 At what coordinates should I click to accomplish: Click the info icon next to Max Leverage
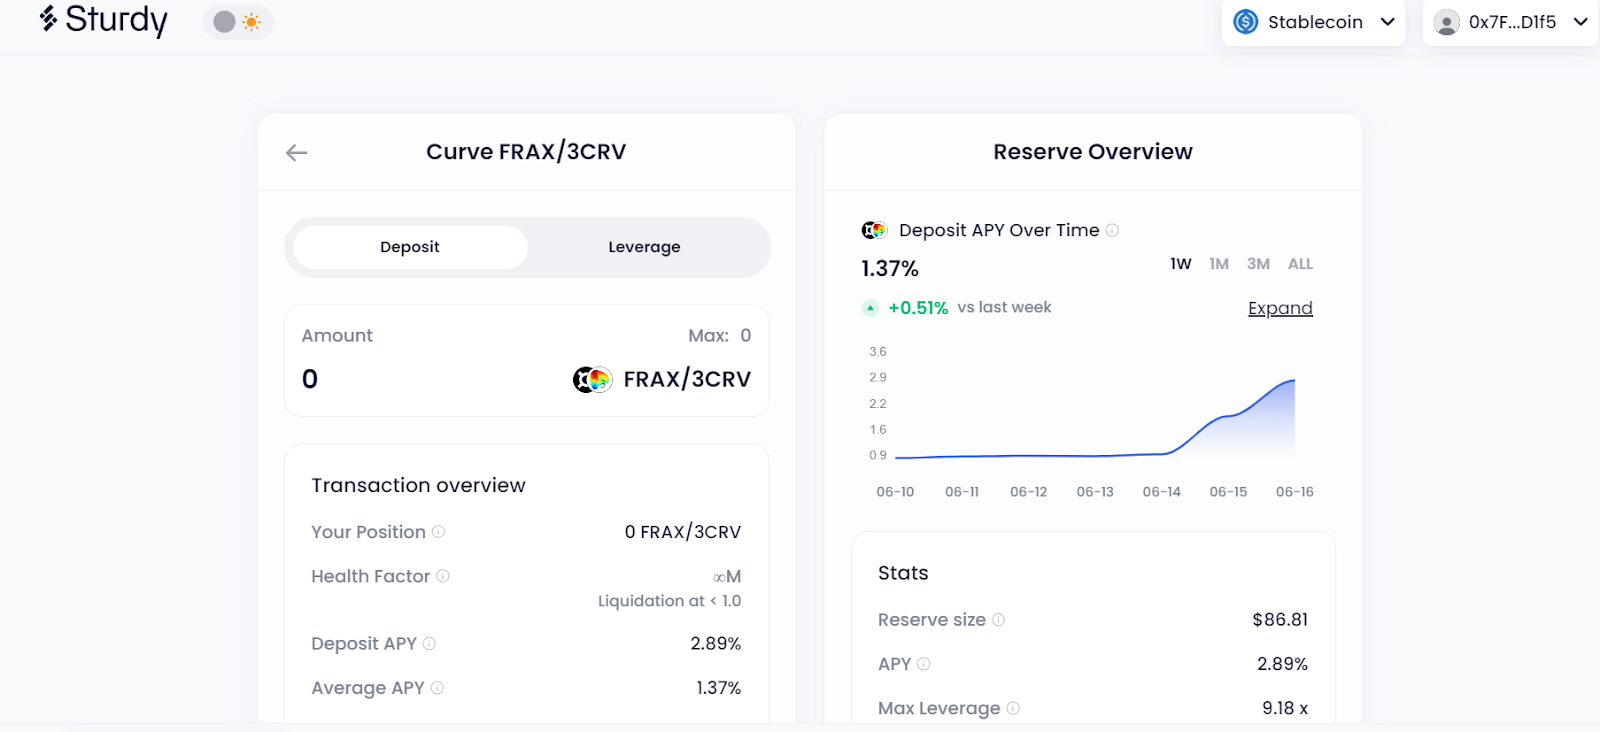tap(1013, 708)
